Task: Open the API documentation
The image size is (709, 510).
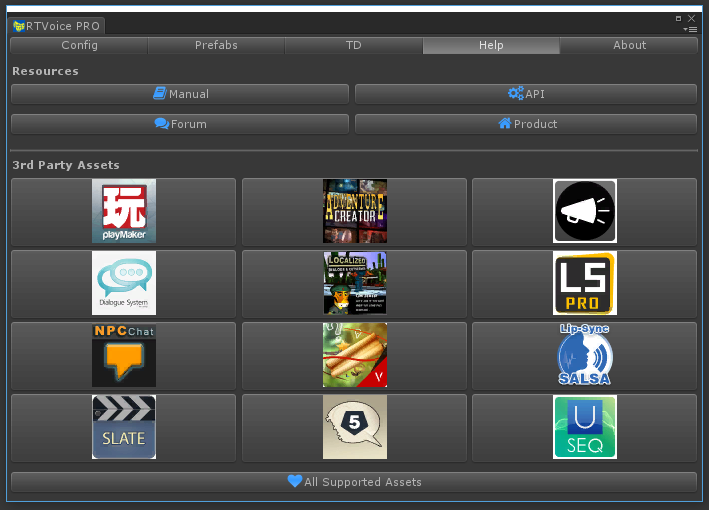Action: point(526,94)
